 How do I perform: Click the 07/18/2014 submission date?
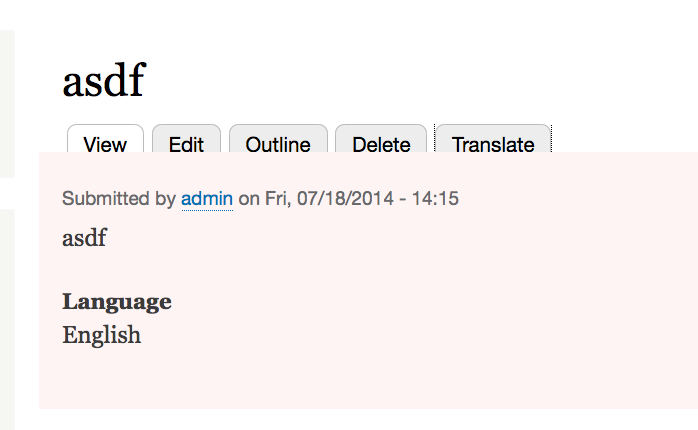tap(343, 199)
